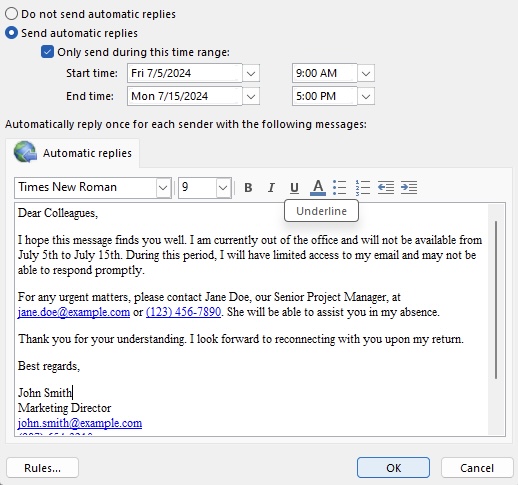Viewport: 518px width, 485px height.
Task: Select Do not send automatic replies
Action: [11, 14]
